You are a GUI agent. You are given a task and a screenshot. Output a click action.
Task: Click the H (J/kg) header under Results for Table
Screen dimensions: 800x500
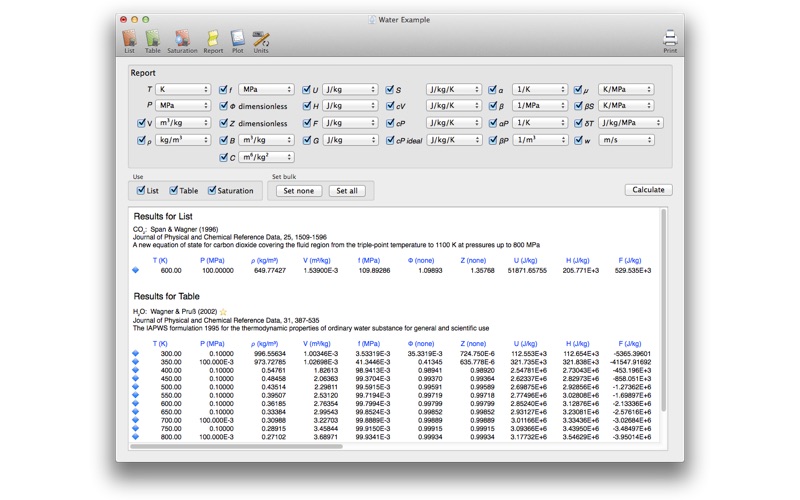(x=578, y=343)
